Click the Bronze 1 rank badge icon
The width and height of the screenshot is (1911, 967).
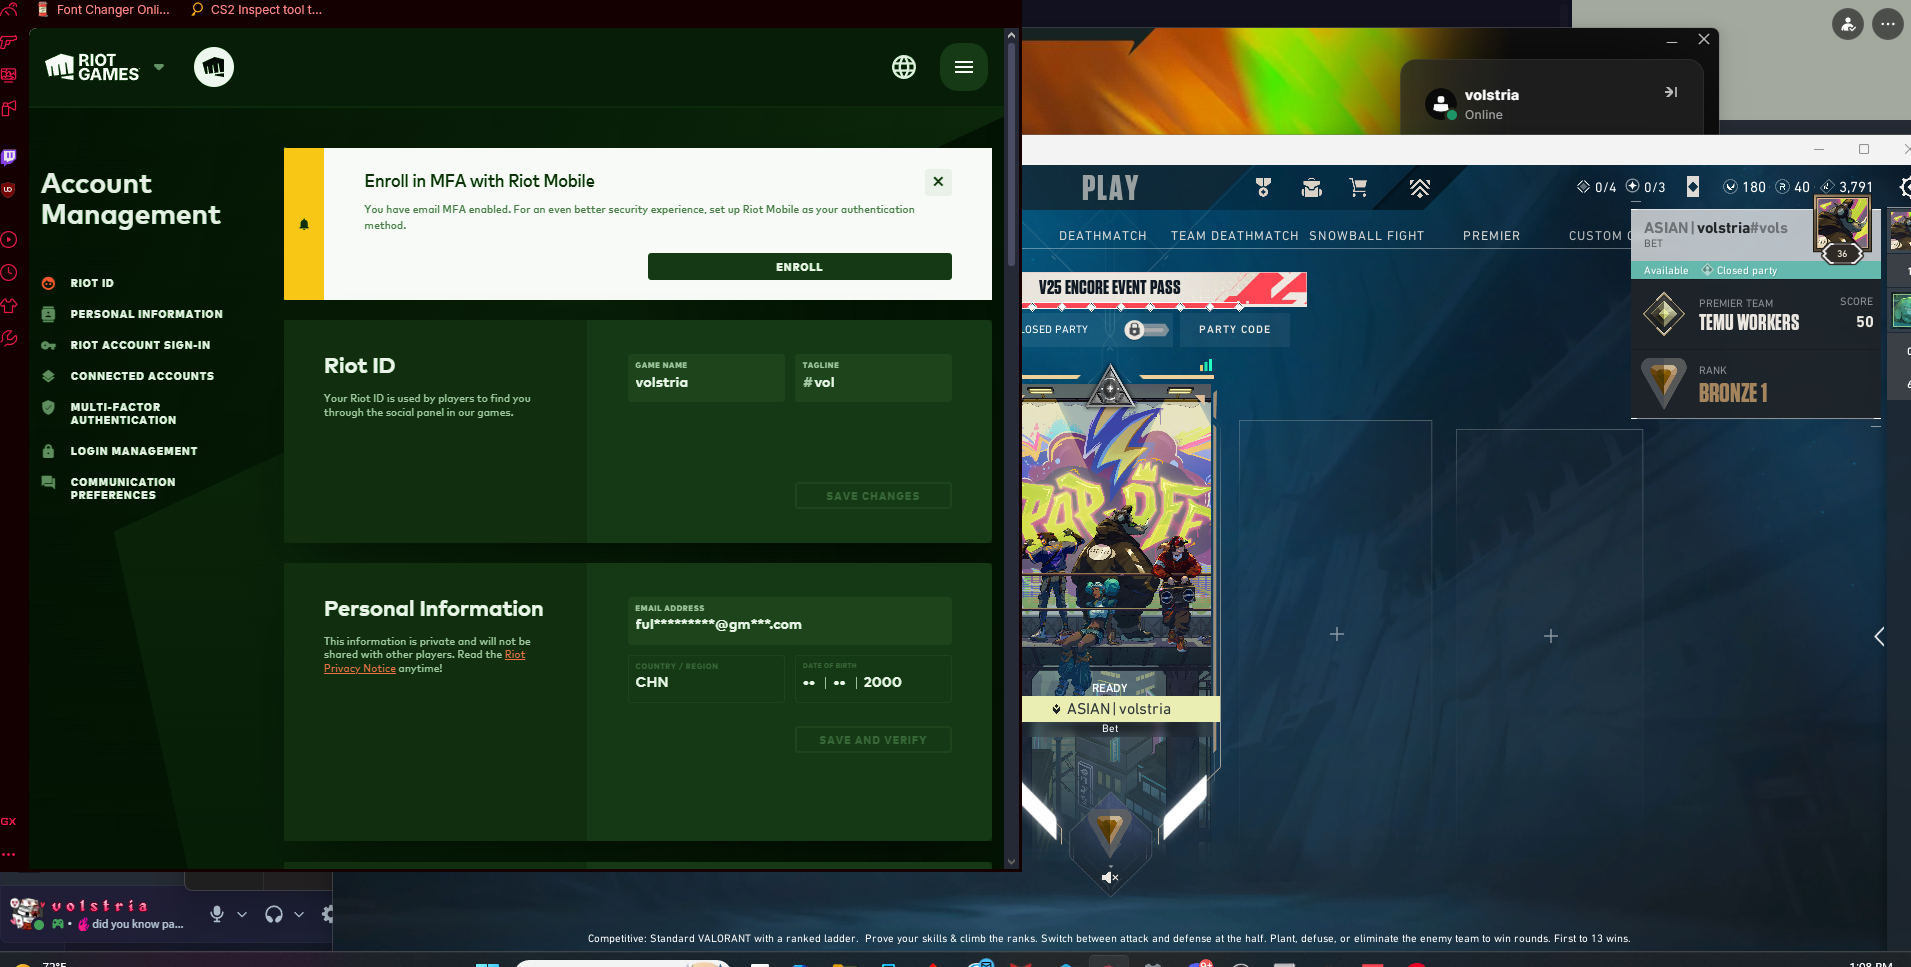(x=1664, y=383)
